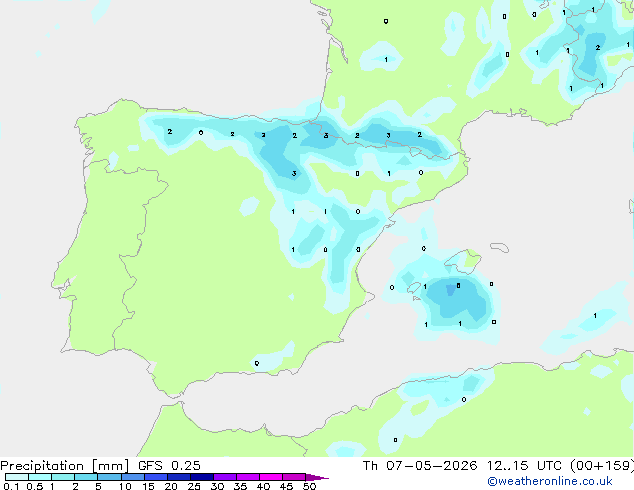This screenshot has height=490, width=634.
Task: Click the 40–45 mm magenta legend swatch
Action: [x=271, y=477]
